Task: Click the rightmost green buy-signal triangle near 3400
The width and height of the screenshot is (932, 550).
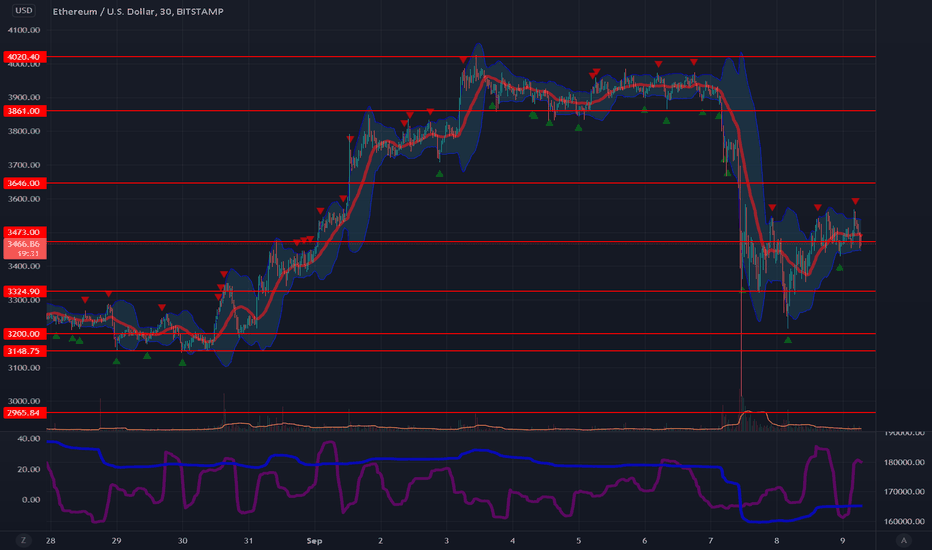Action: tap(840, 268)
